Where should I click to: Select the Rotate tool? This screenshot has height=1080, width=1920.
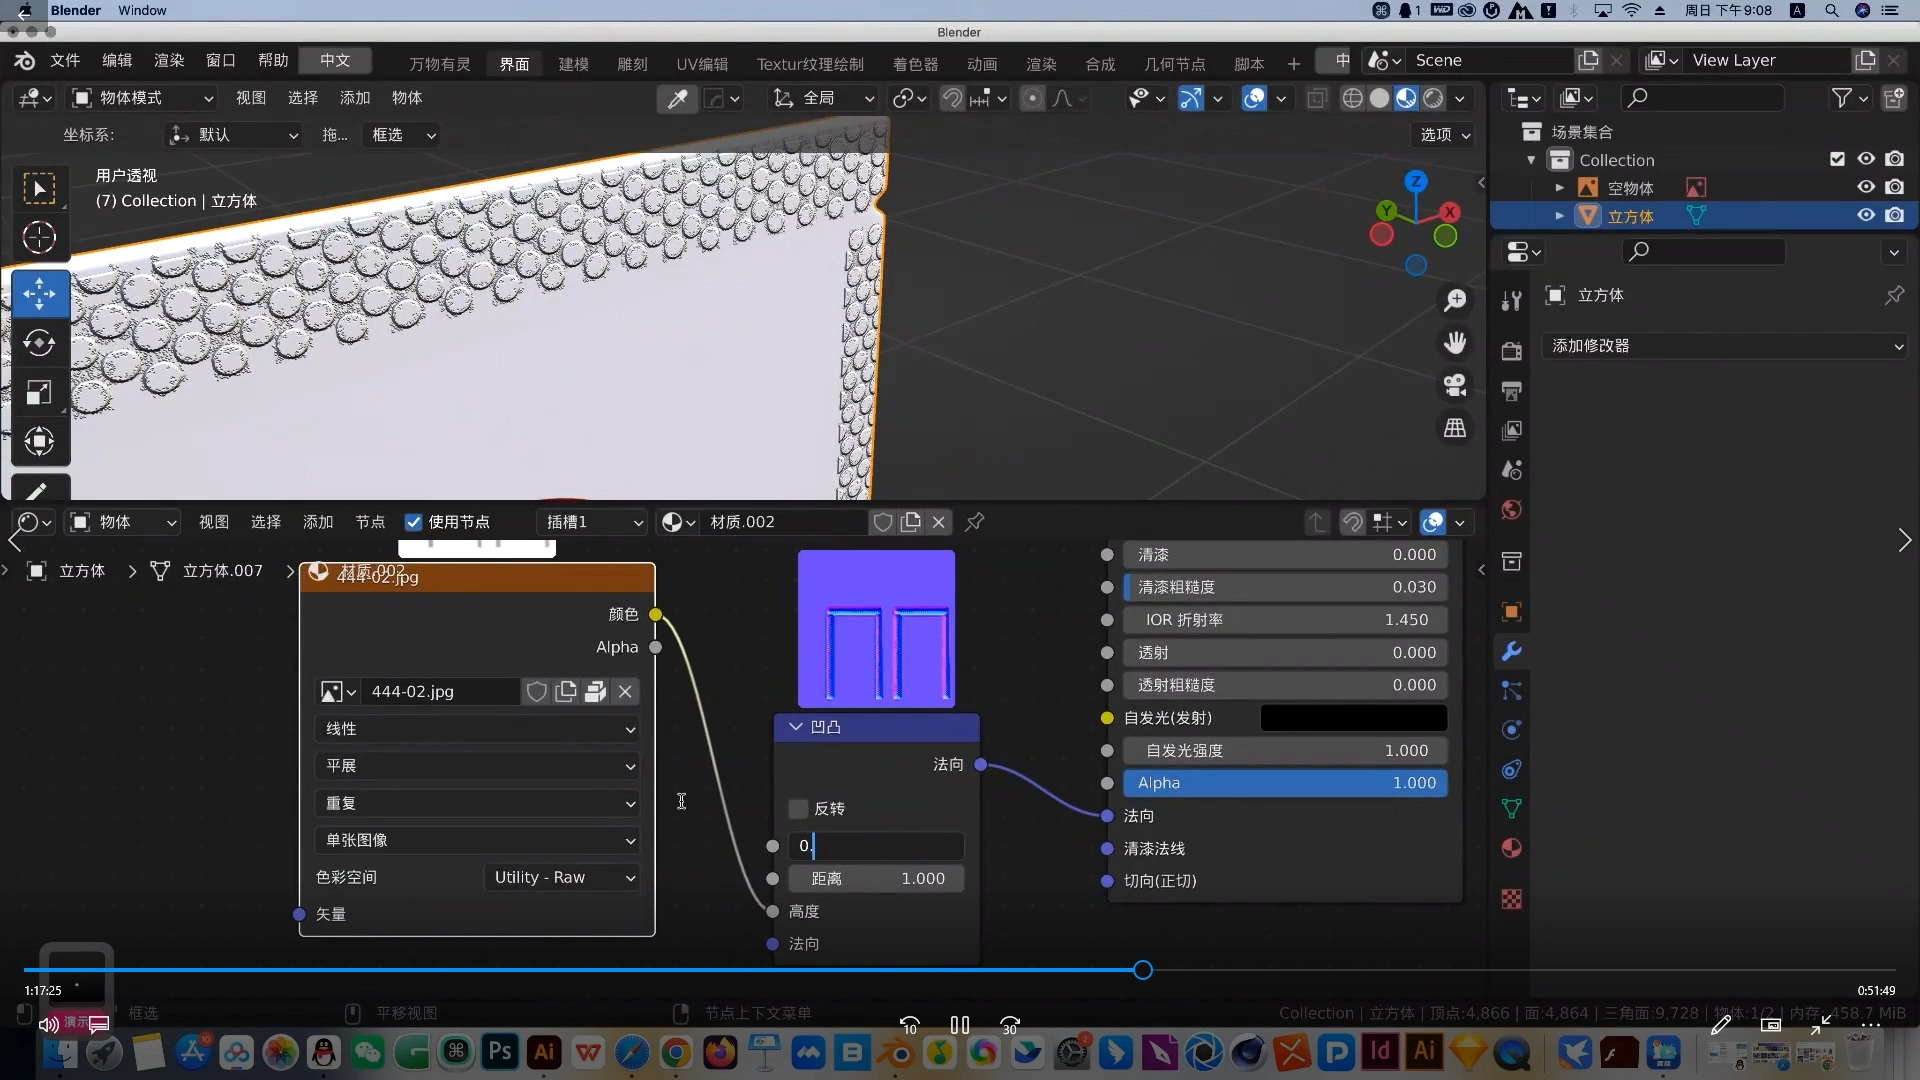click(39, 343)
